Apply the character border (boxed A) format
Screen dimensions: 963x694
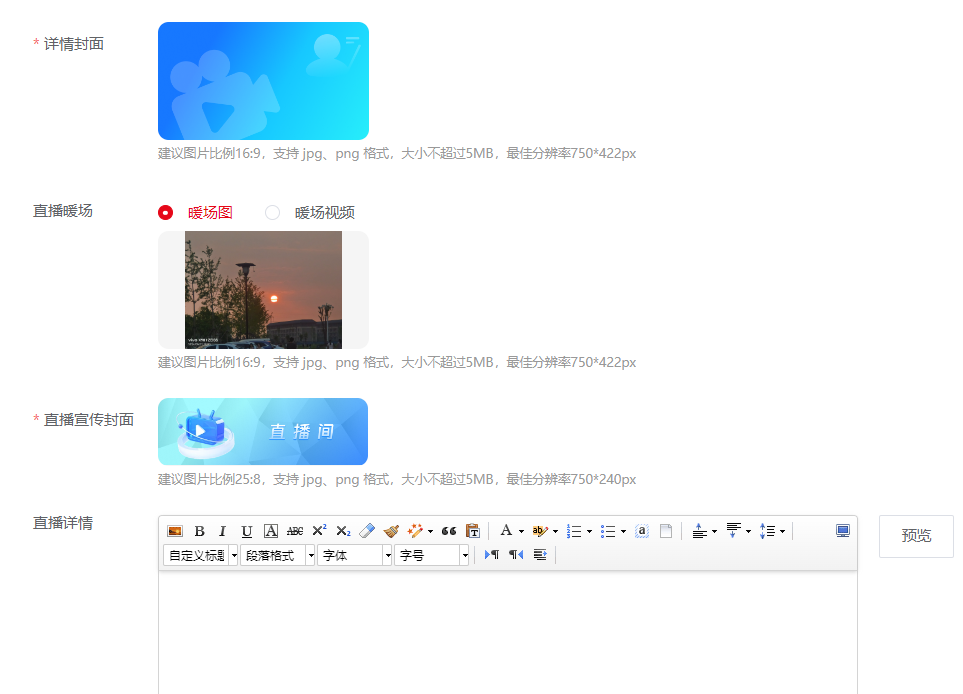(x=271, y=531)
